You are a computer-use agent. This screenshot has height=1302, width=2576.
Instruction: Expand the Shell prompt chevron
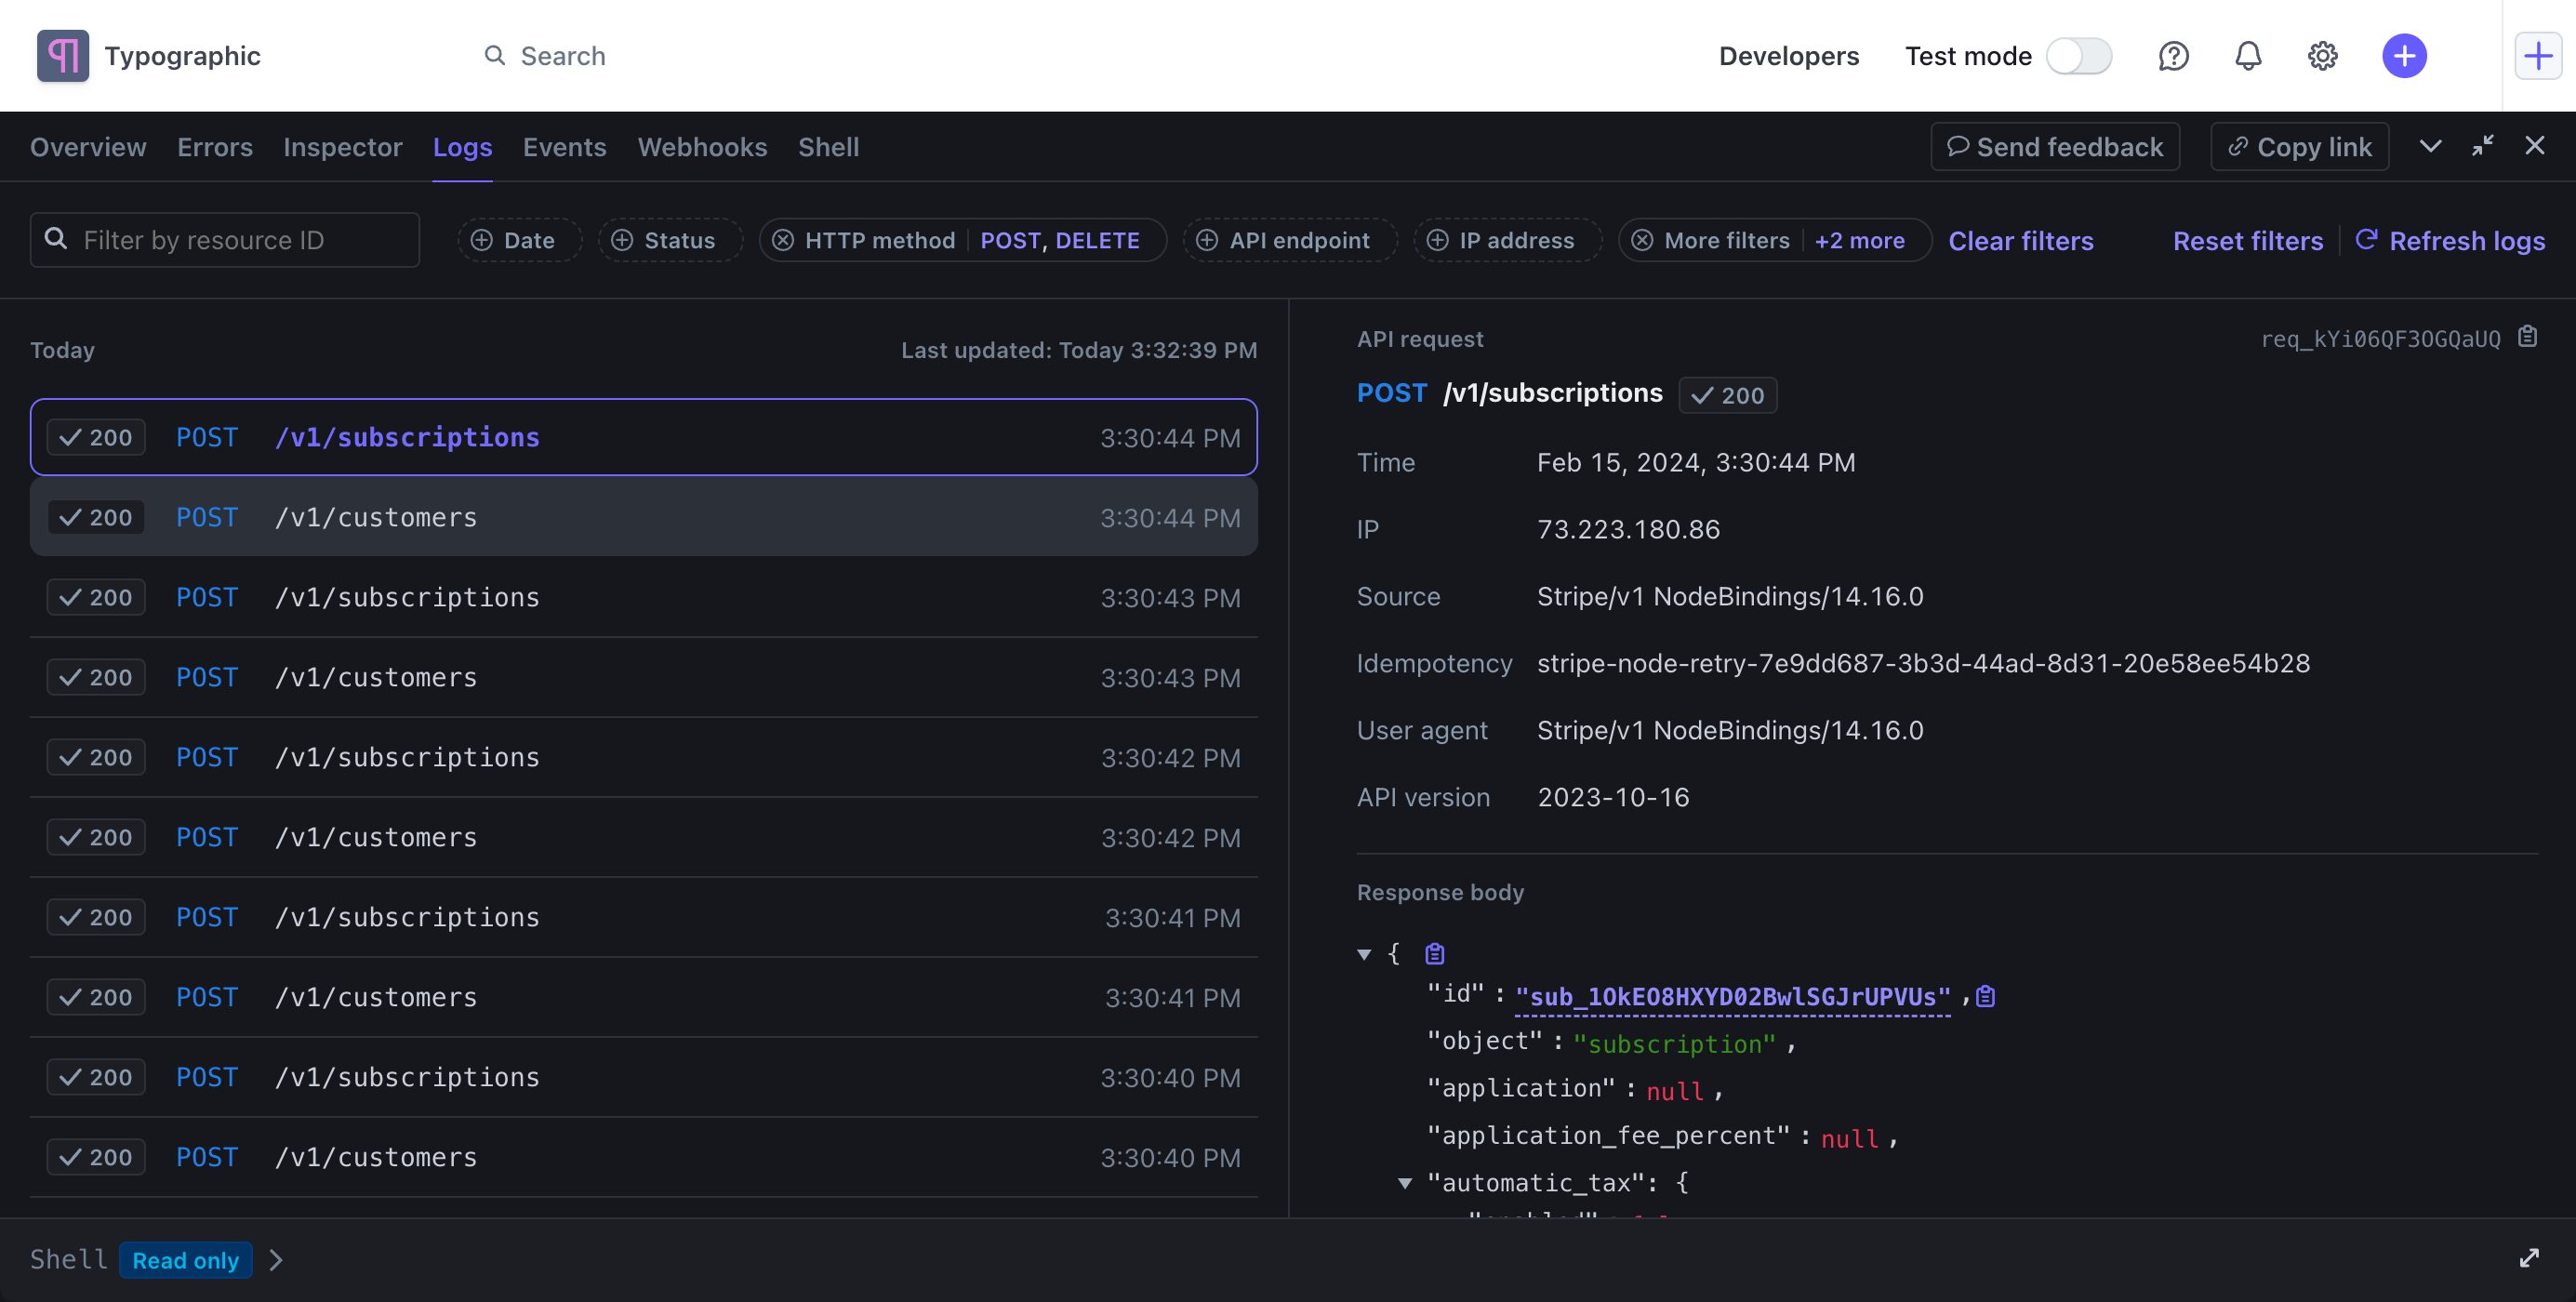276,1260
